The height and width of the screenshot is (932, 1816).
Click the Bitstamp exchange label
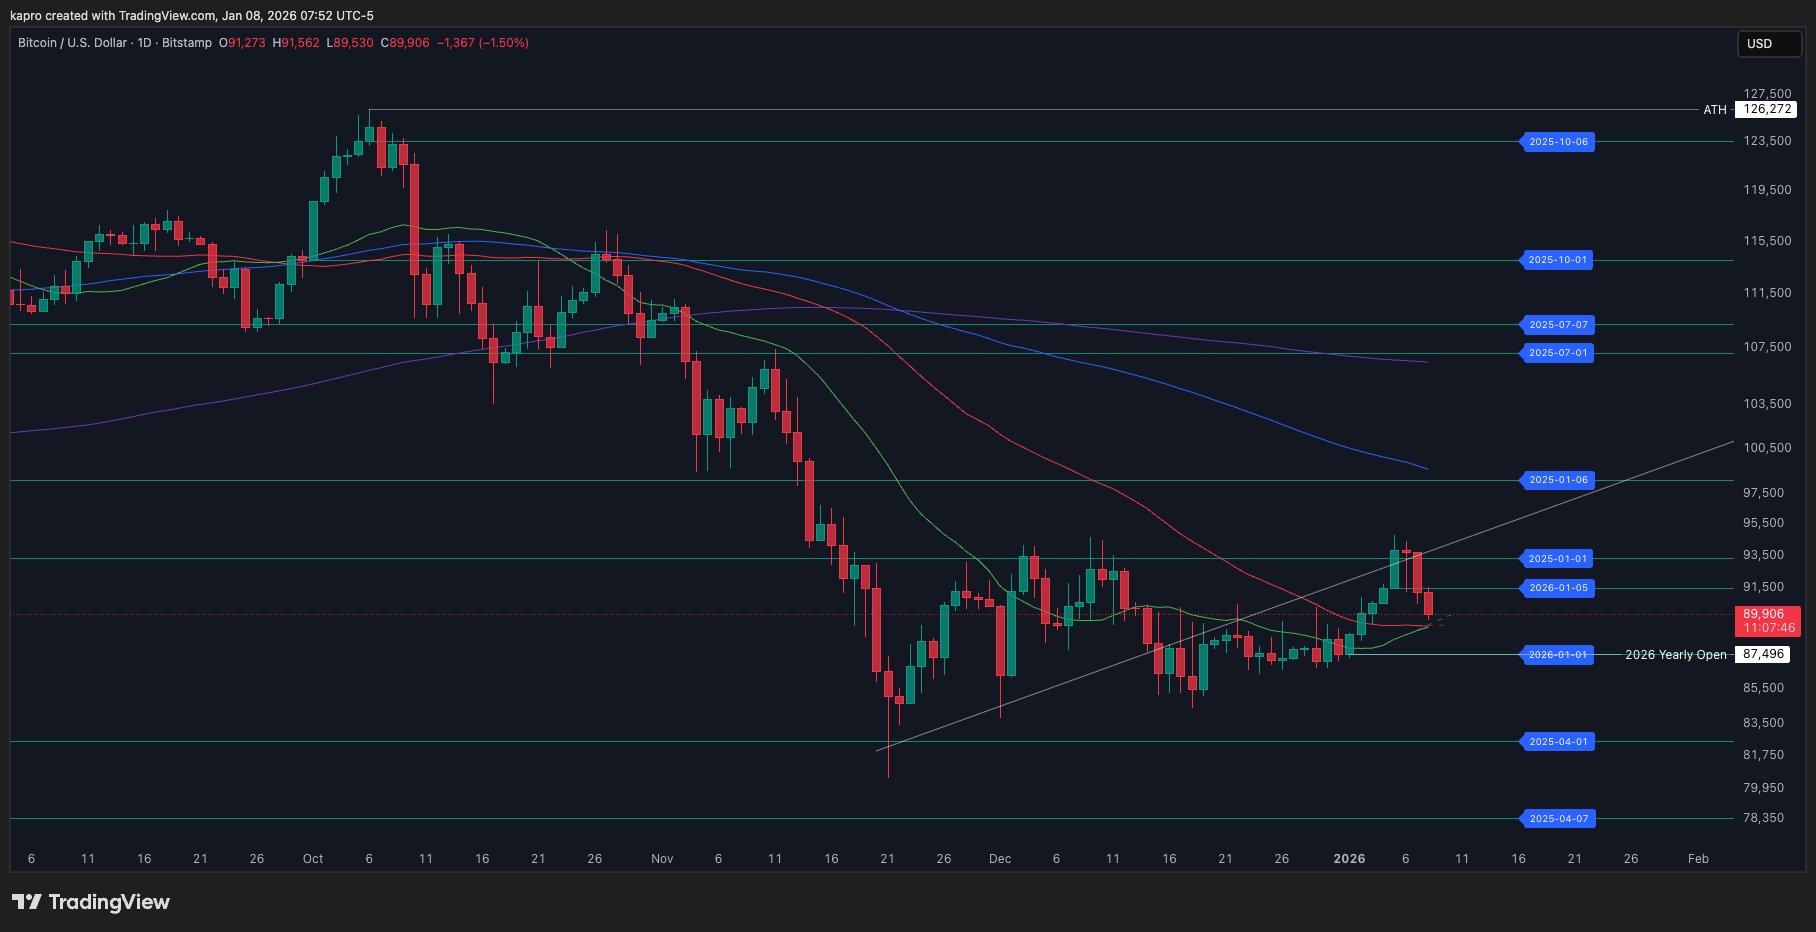(x=188, y=43)
